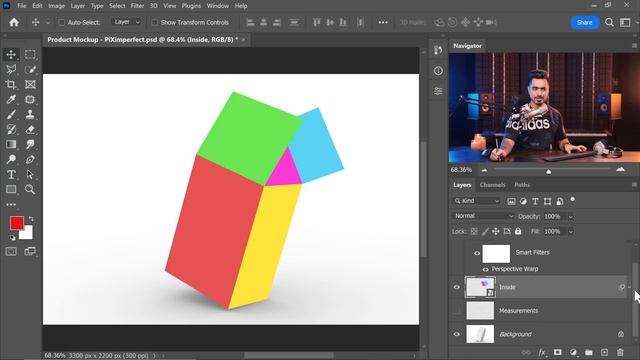Open the Search icon in options bar
640x360 pixels.
pyautogui.click(x=609, y=22)
